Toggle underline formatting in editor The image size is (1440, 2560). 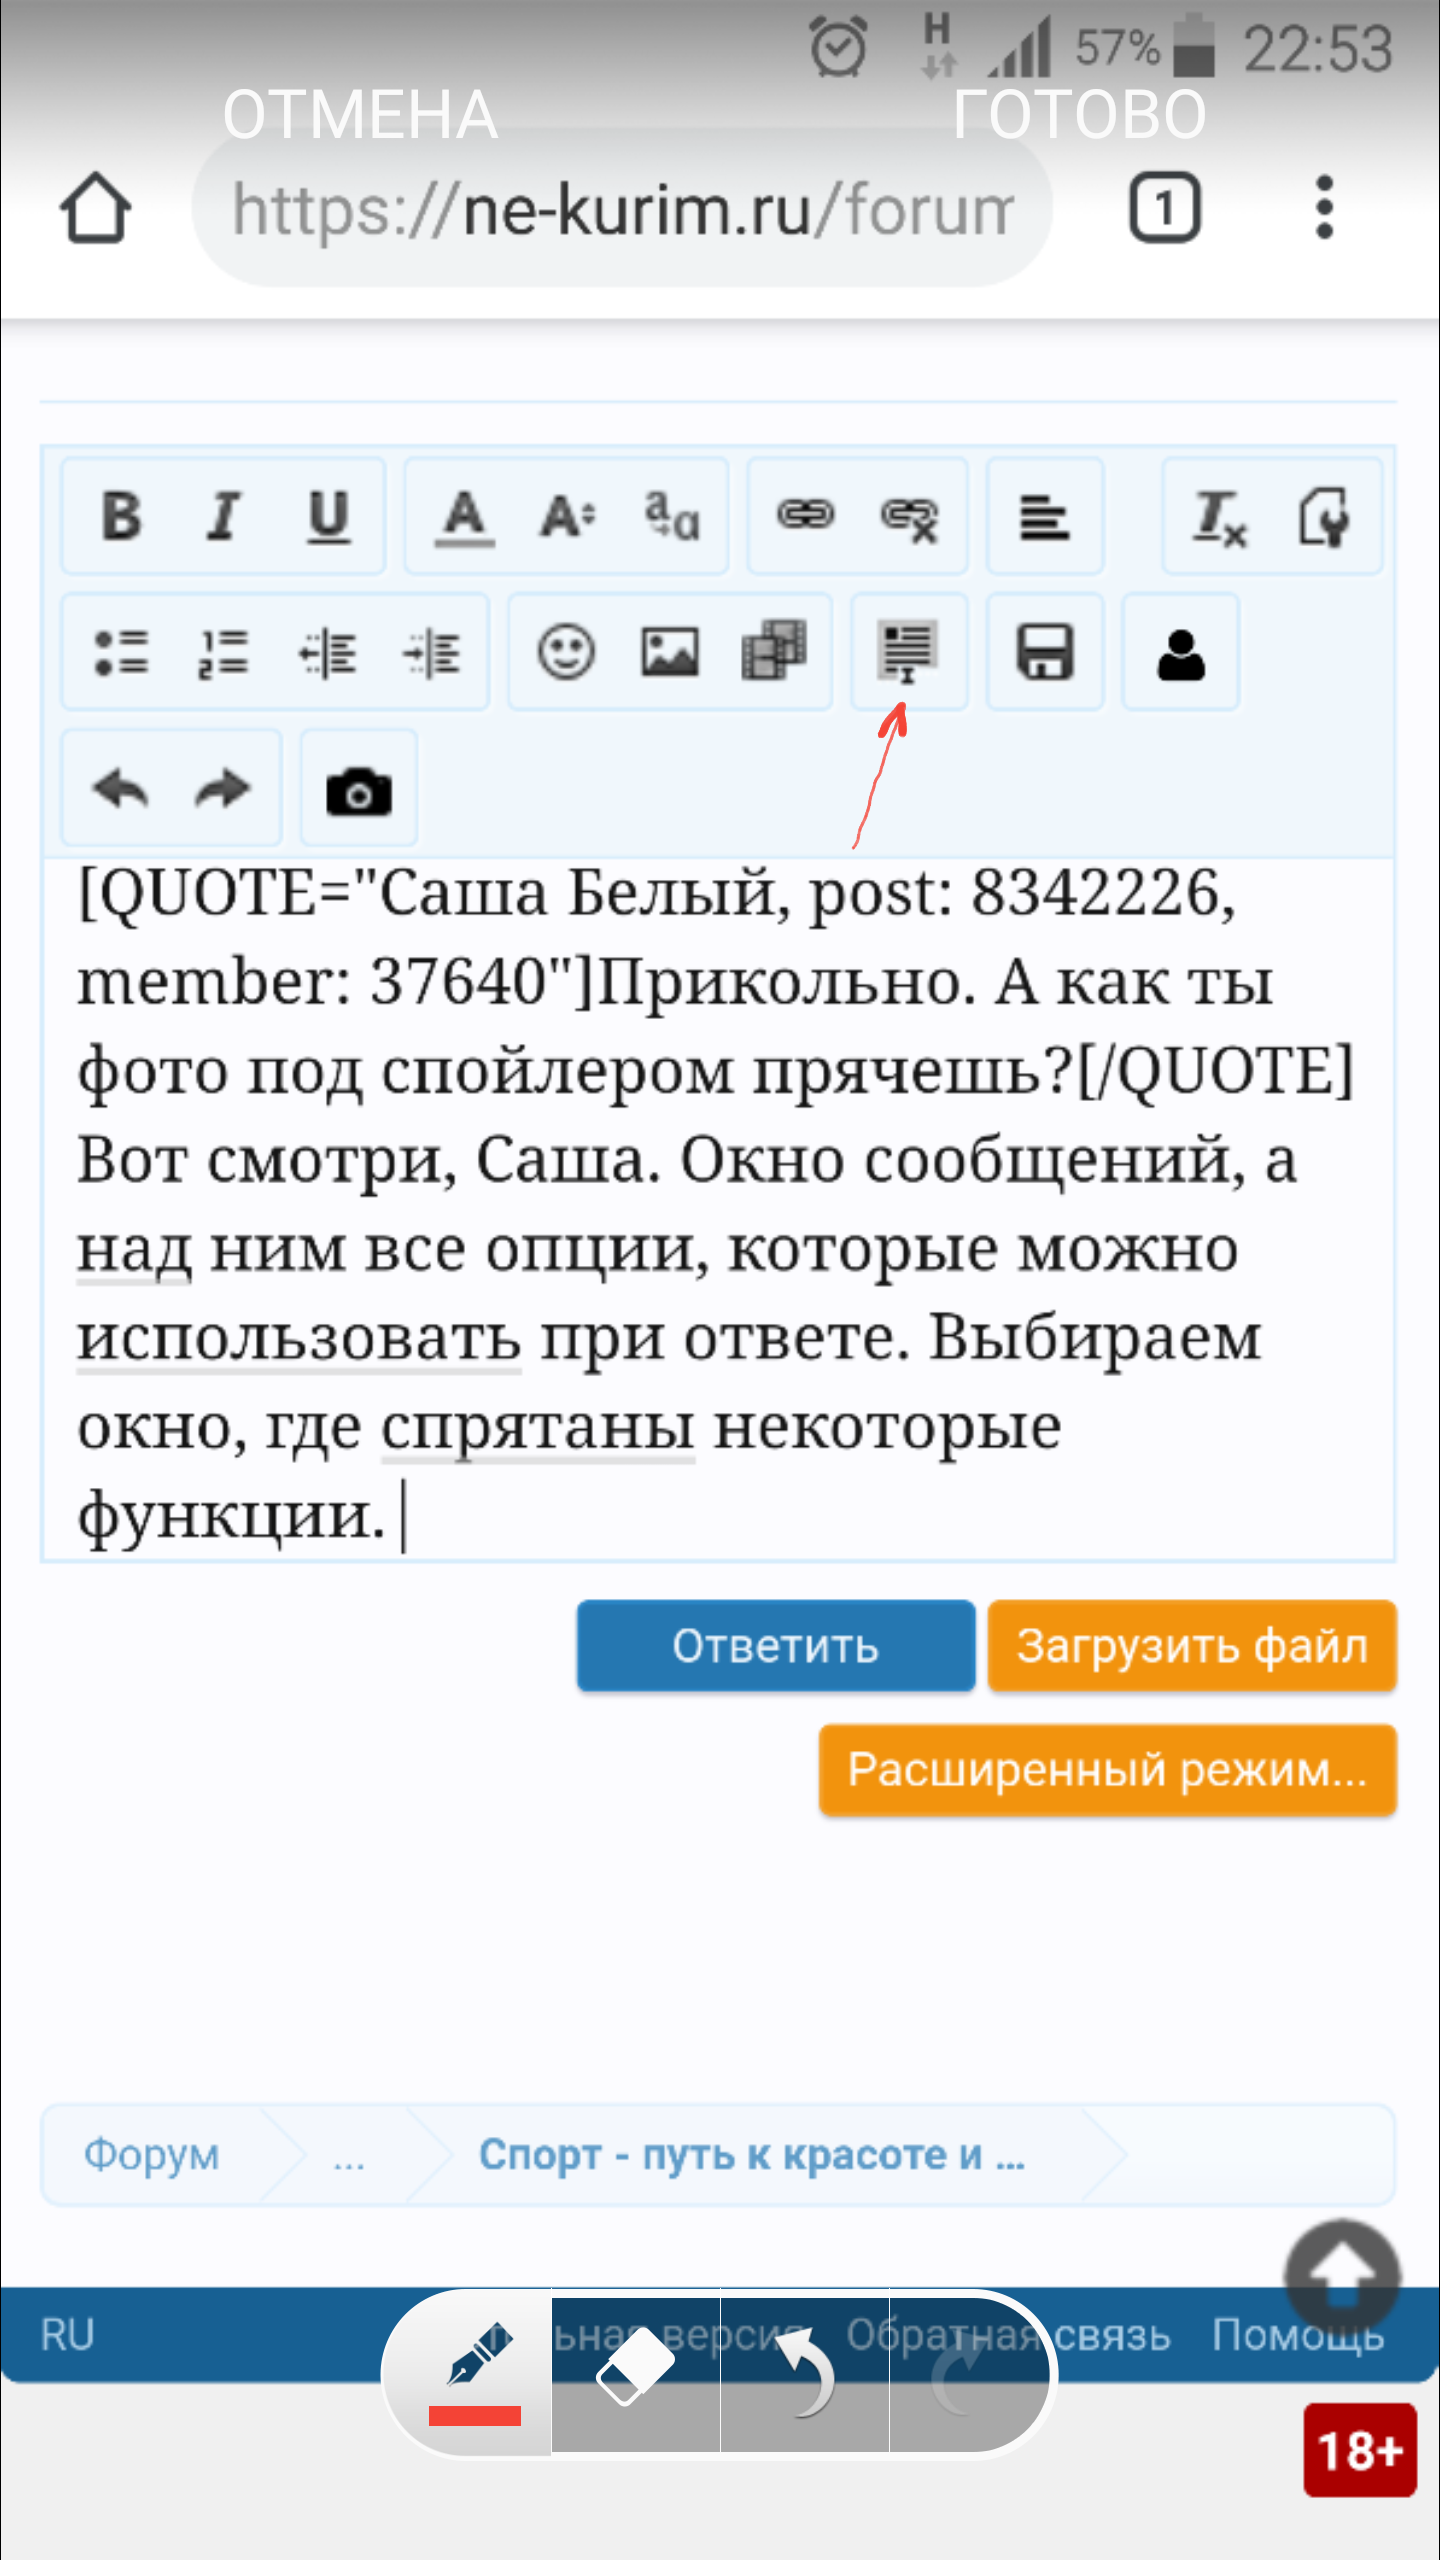328,517
